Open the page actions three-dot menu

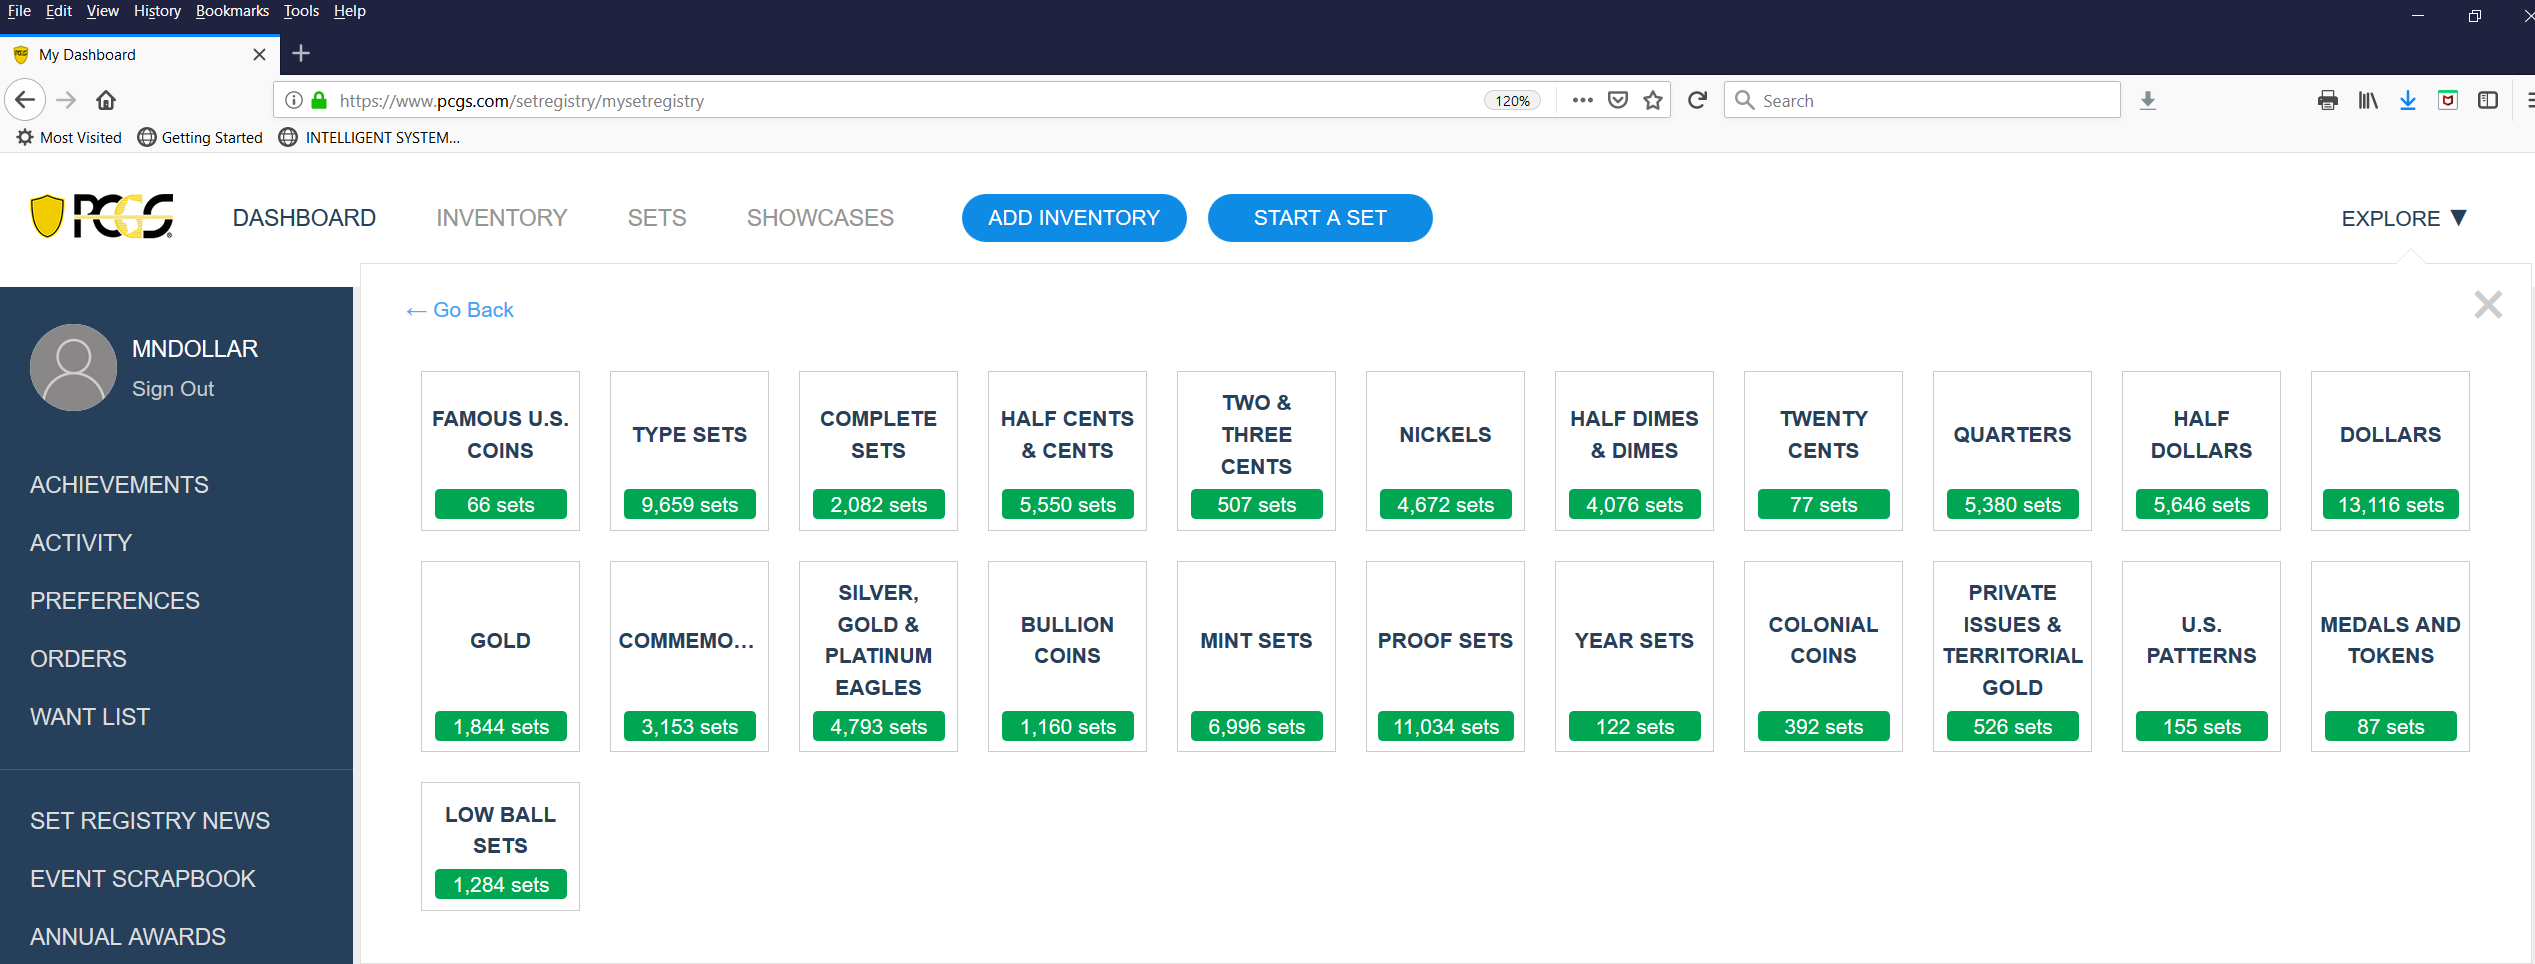coord(1582,100)
